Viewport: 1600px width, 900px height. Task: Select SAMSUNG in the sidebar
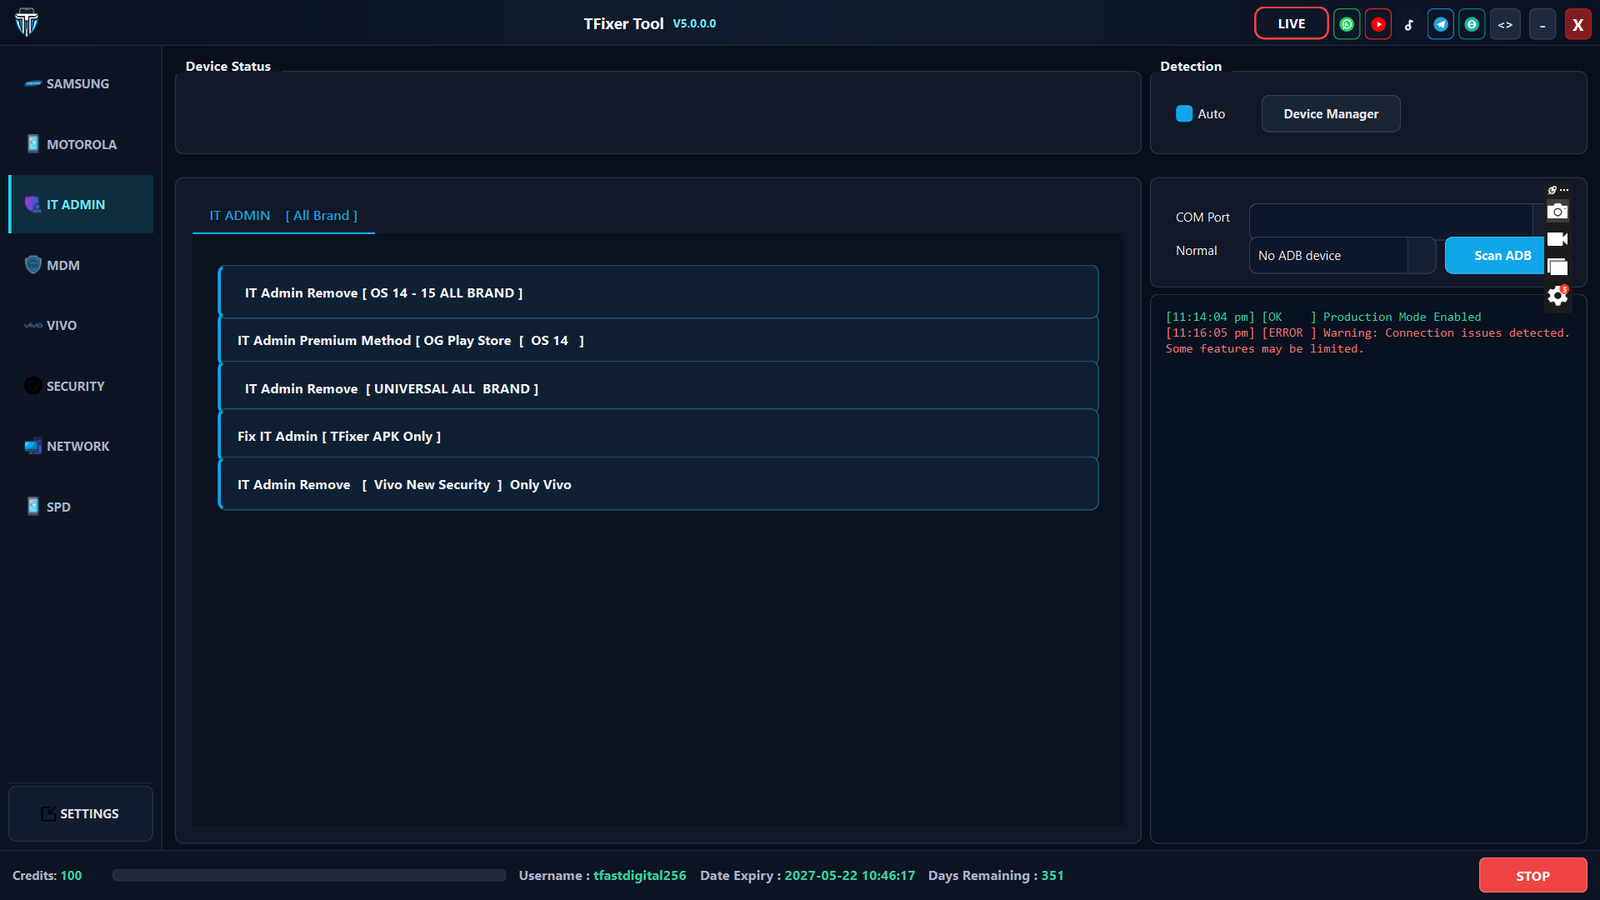click(81, 84)
